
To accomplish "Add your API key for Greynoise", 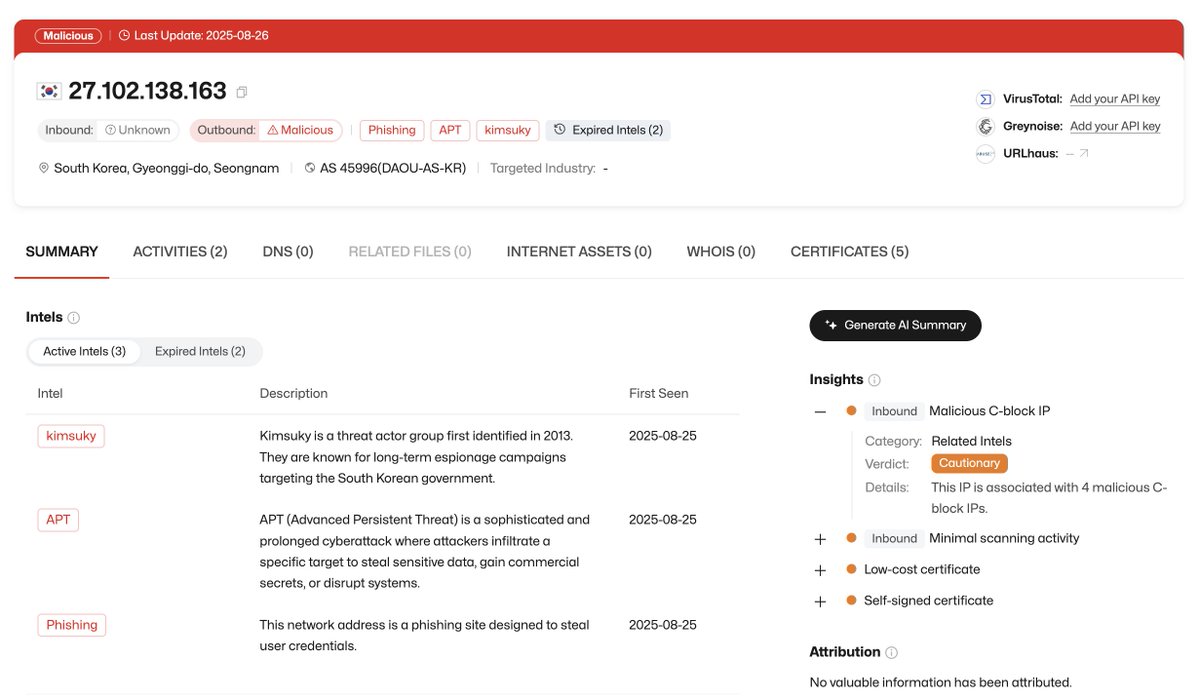I will click(1115, 126).
